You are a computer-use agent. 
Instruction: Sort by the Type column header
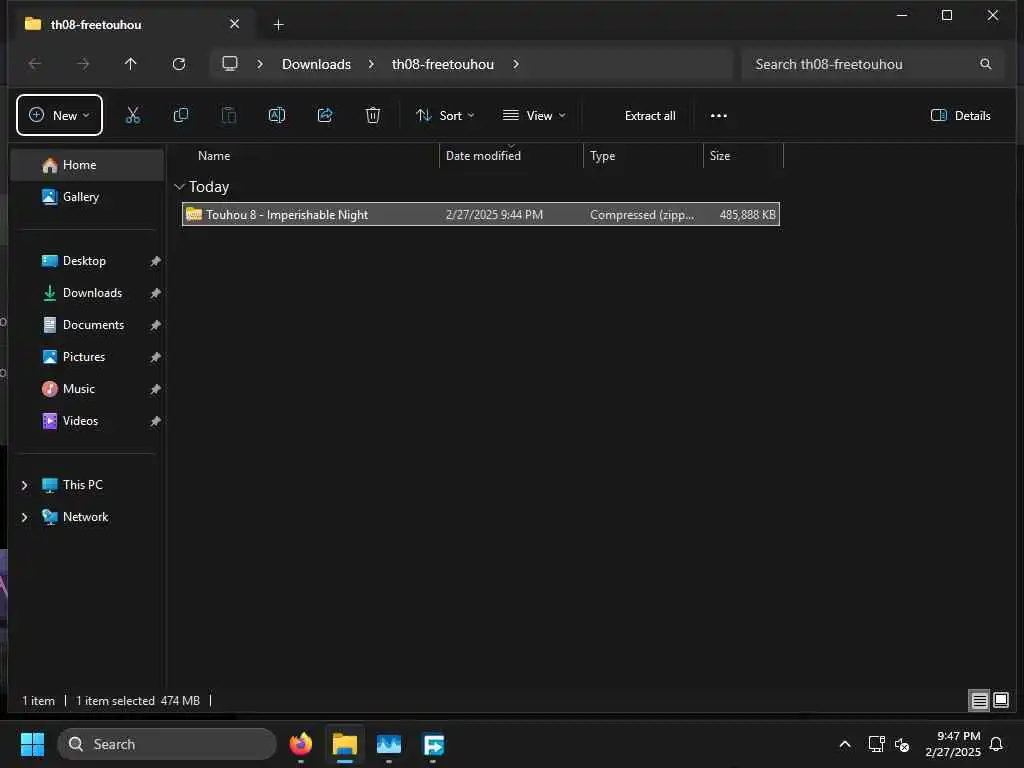click(x=643, y=155)
